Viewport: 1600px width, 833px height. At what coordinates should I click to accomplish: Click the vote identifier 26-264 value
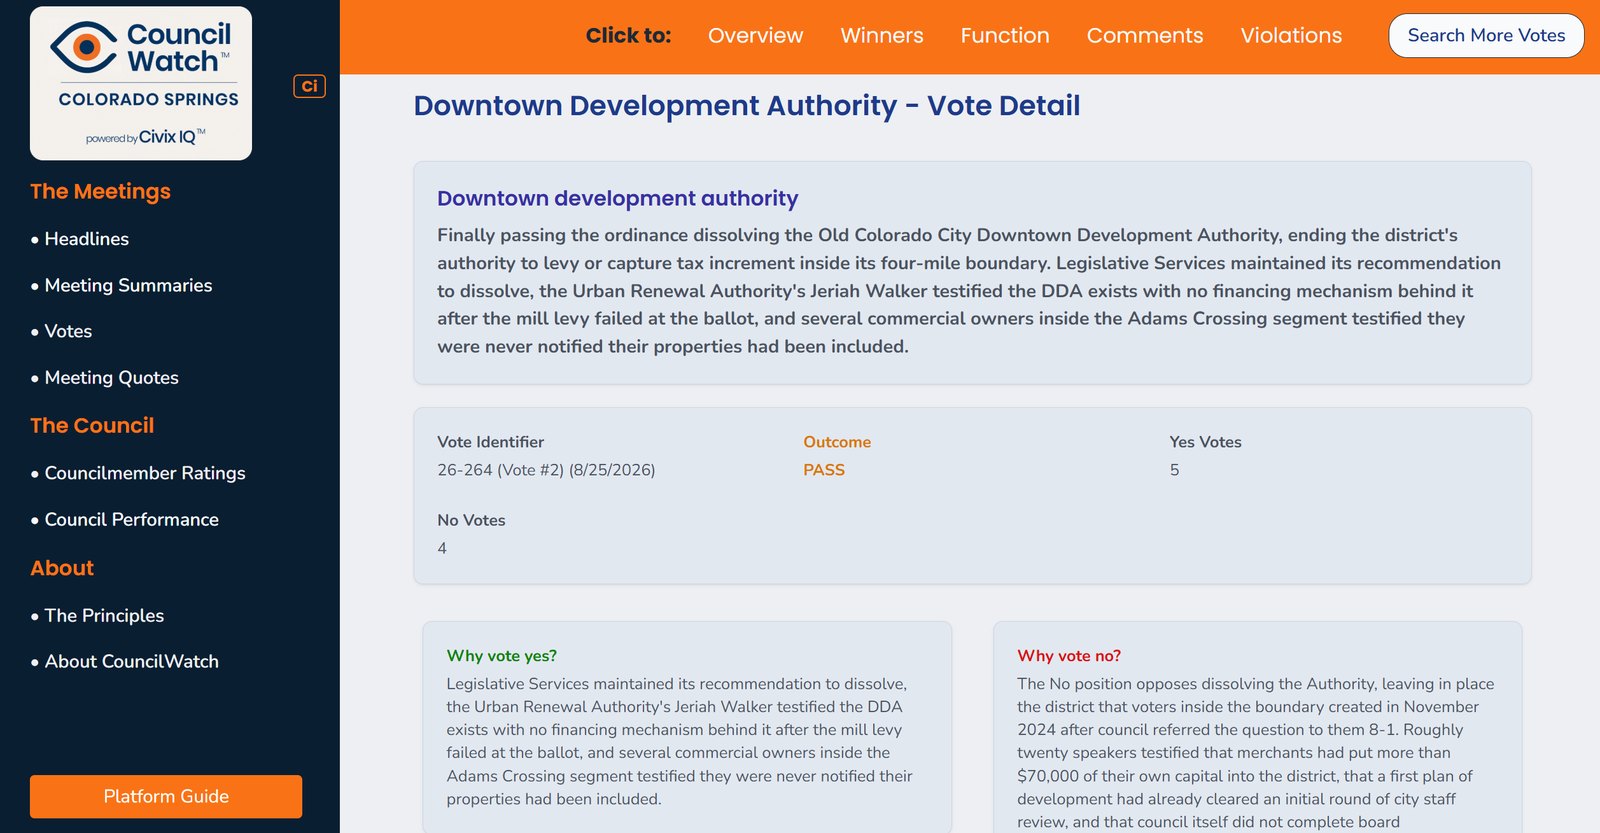(546, 470)
